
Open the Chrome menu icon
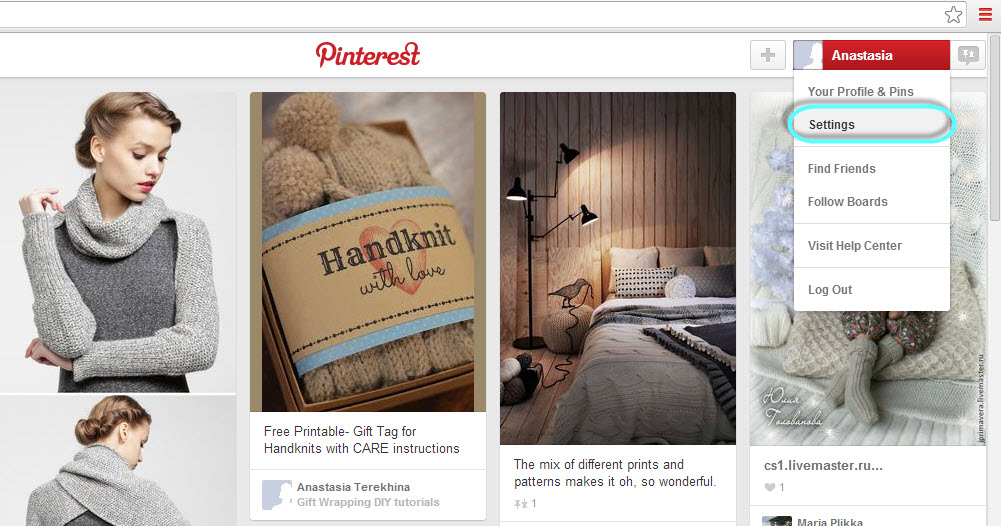(x=985, y=14)
